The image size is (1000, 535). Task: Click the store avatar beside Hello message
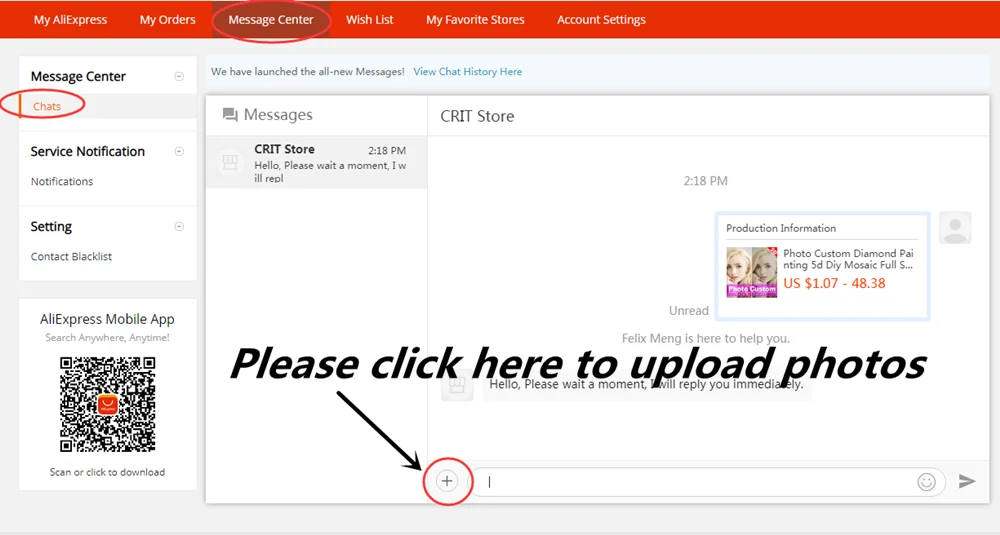(x=457, y=385)
